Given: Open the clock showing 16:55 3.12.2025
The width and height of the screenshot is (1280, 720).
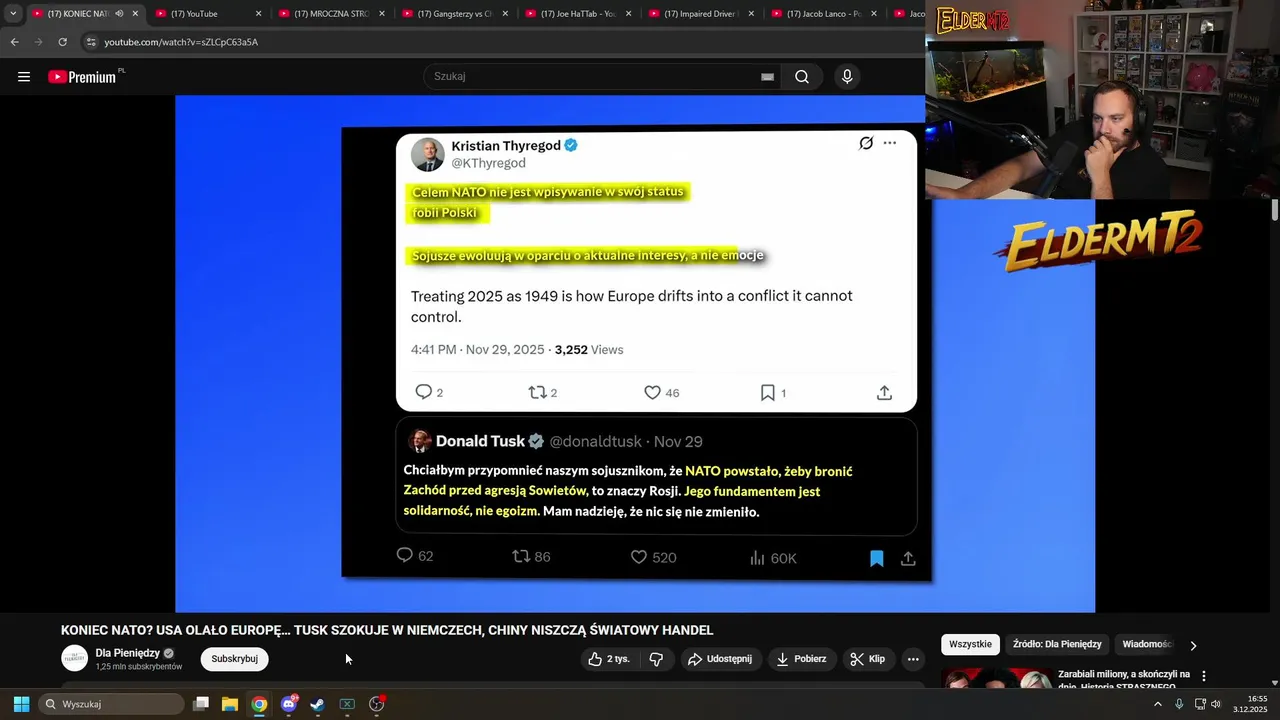Looking at the screenshot, I should coord(1252,704).
